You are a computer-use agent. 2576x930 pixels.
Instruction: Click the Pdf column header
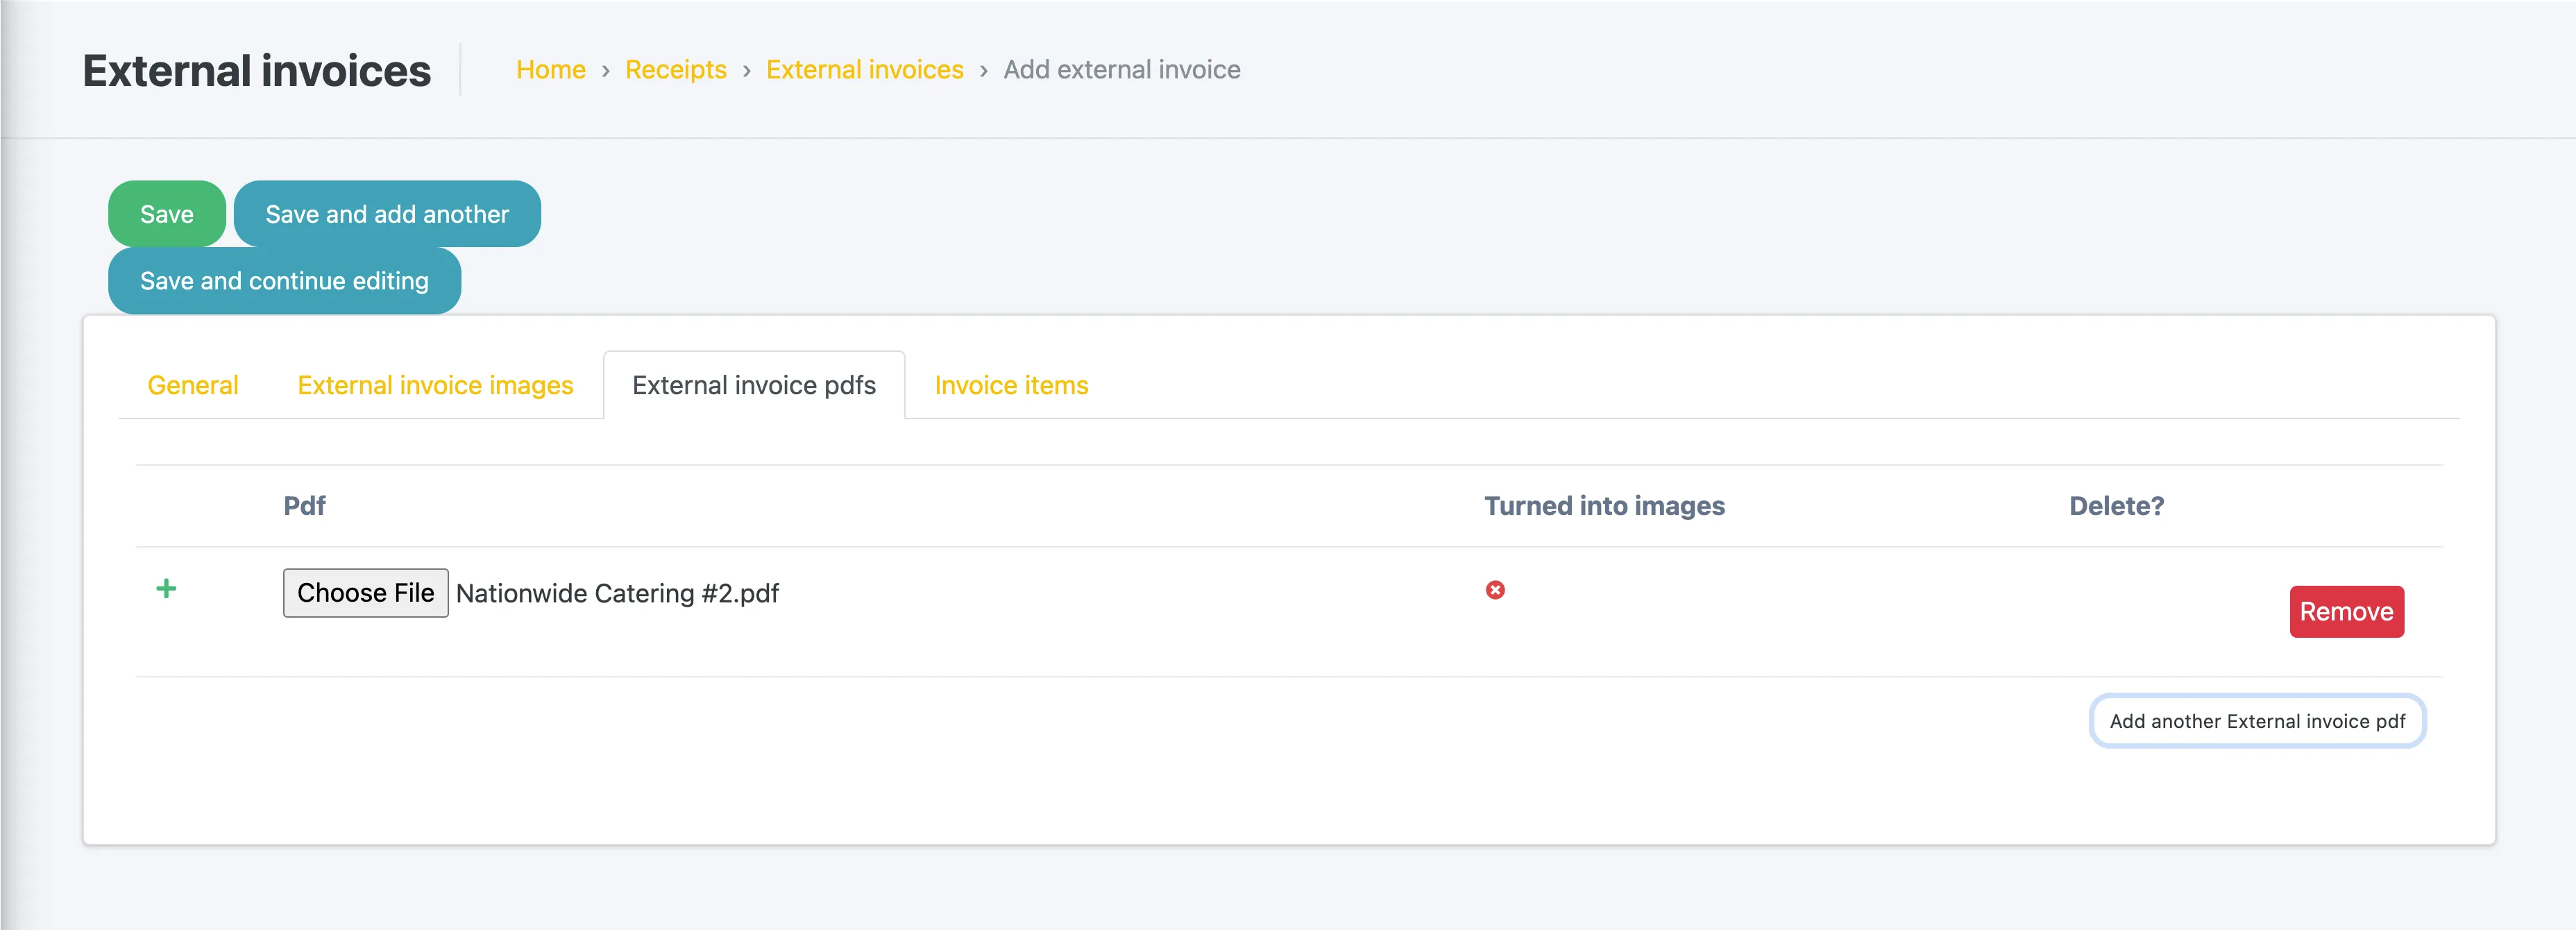tap(304, 506)
